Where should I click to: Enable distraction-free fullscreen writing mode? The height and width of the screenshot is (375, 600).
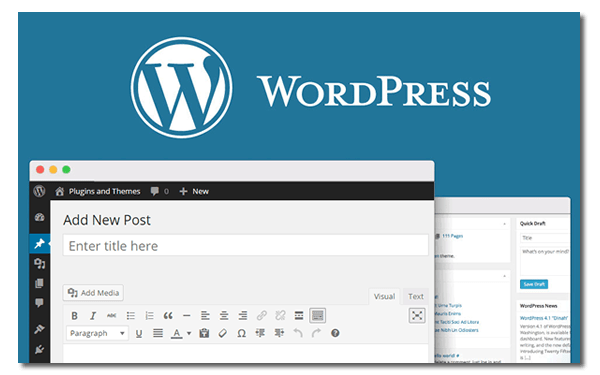coord(417,316)
